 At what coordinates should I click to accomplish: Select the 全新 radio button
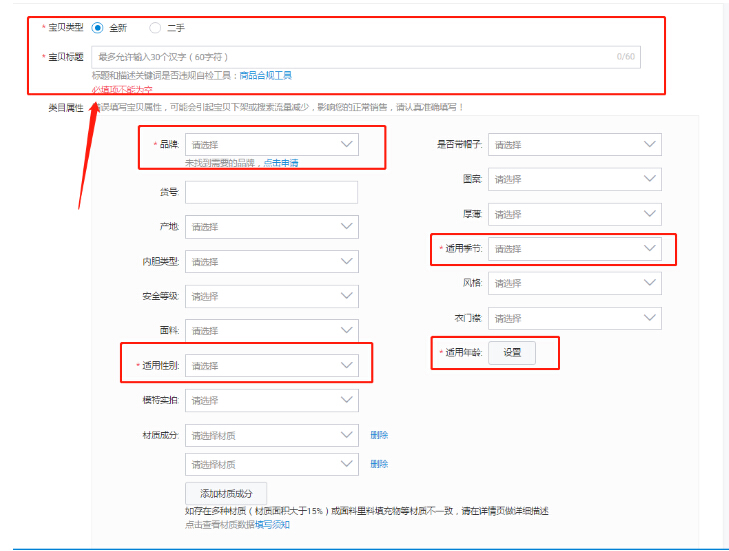coord(98,28)
